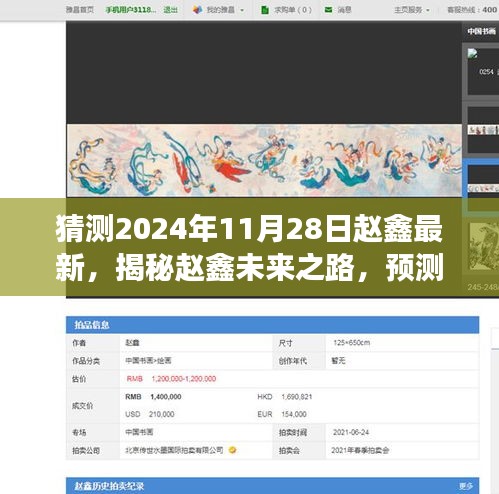Click the 中国书画 sidebar heading
The height and width of the screenshot is (494, 499).
[481, 31]
